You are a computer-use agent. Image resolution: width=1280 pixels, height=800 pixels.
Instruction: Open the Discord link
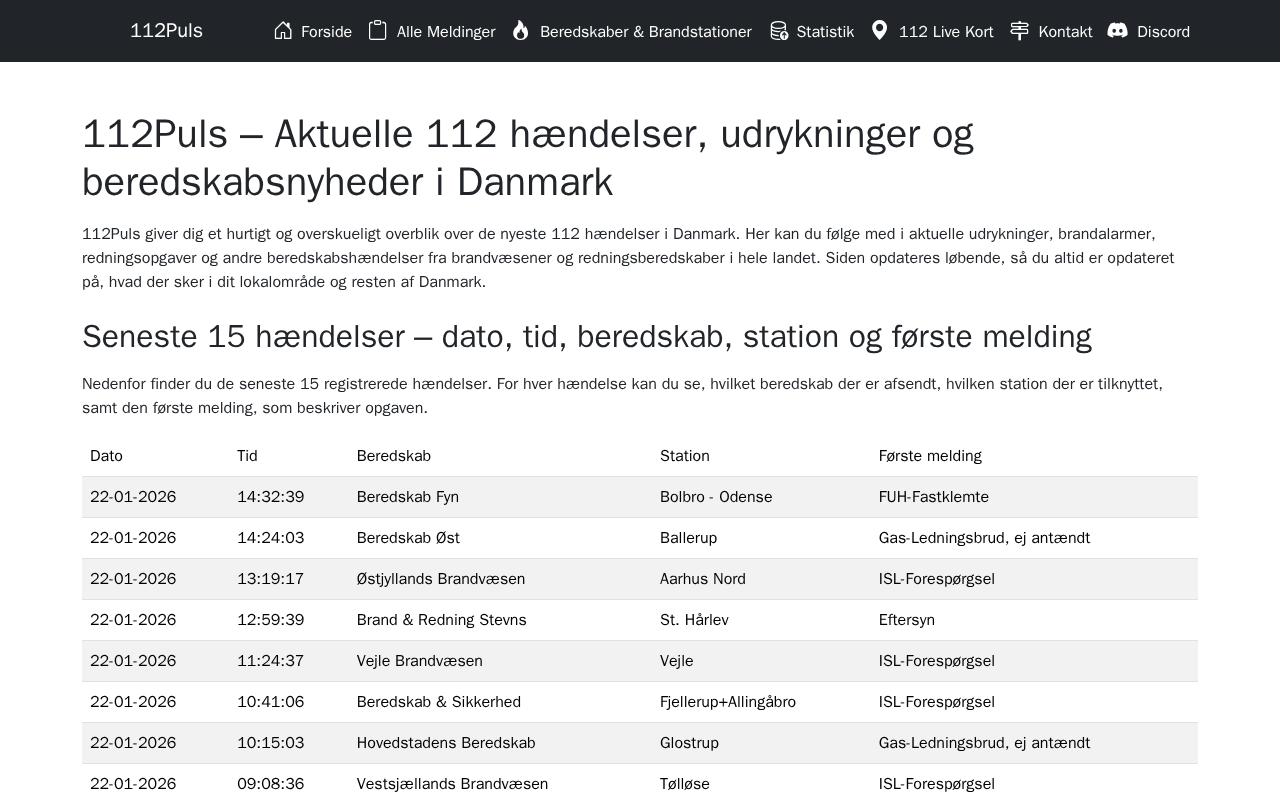click(x=1149, y=31)
